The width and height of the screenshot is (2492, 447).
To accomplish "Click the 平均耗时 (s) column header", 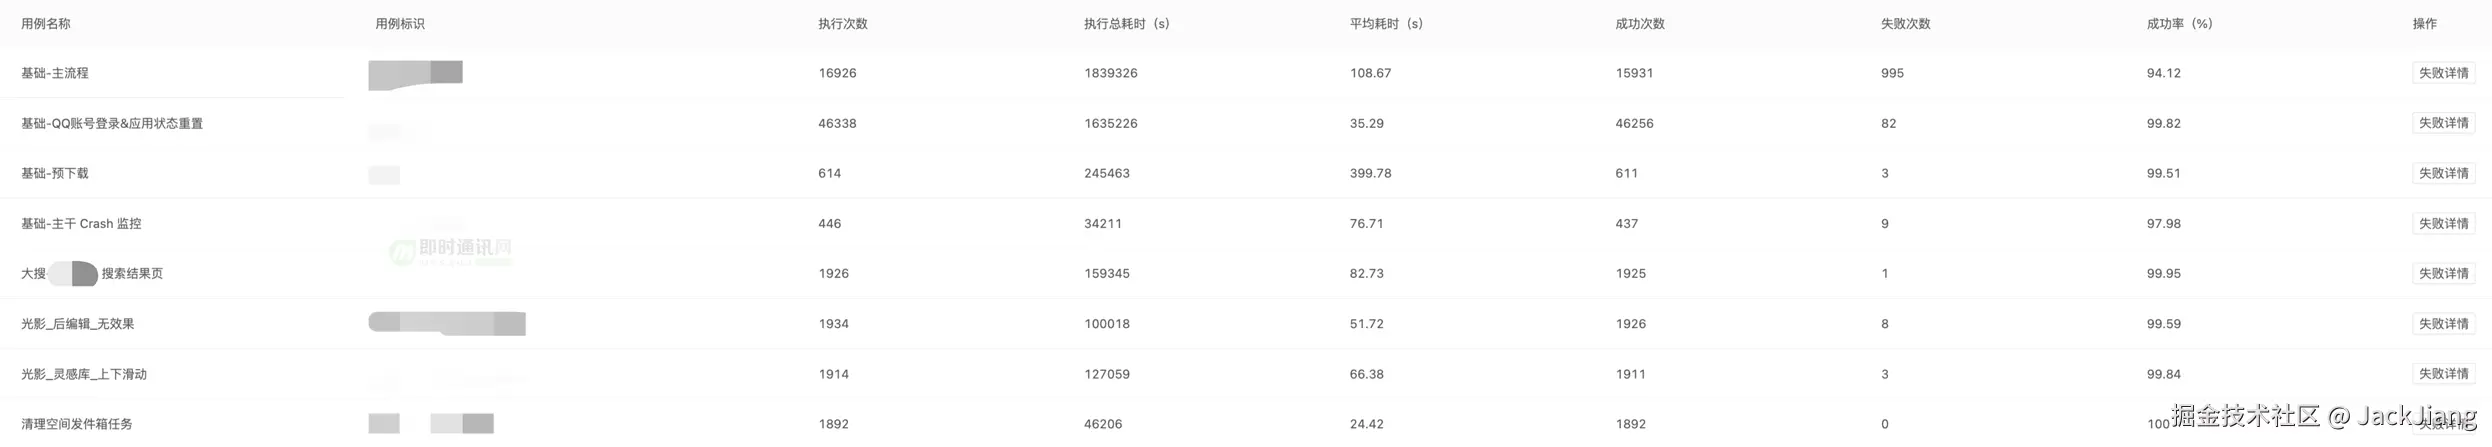I will [x=1386, y=23].
